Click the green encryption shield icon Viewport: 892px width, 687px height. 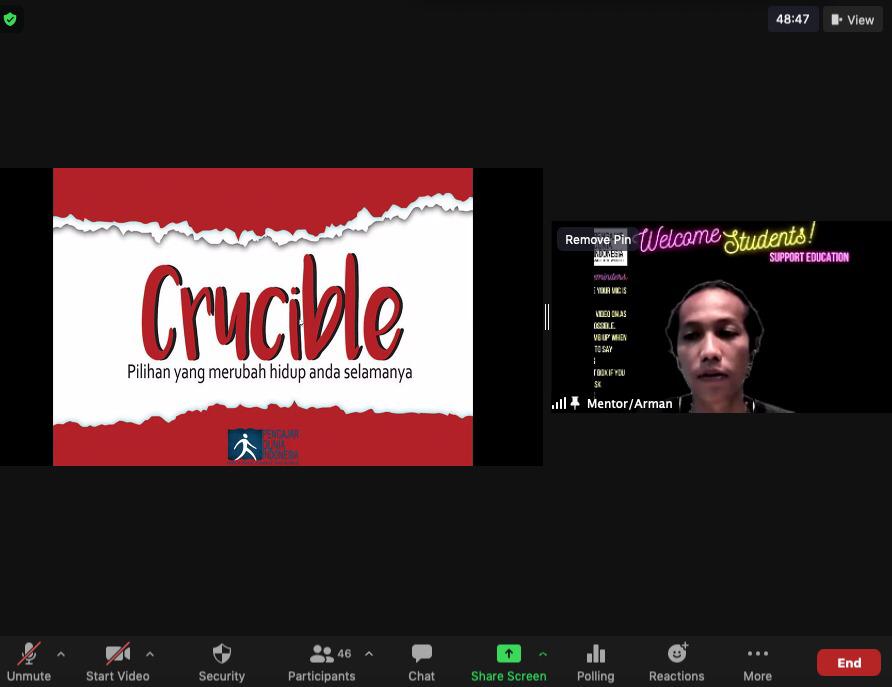(x=10, y=19)
